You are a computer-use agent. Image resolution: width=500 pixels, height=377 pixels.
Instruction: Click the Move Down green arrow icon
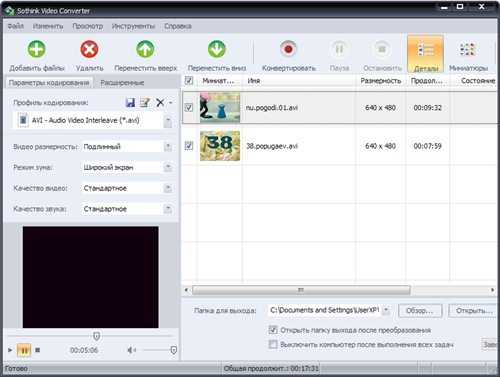pyautogui.click(x=217, y=49)
